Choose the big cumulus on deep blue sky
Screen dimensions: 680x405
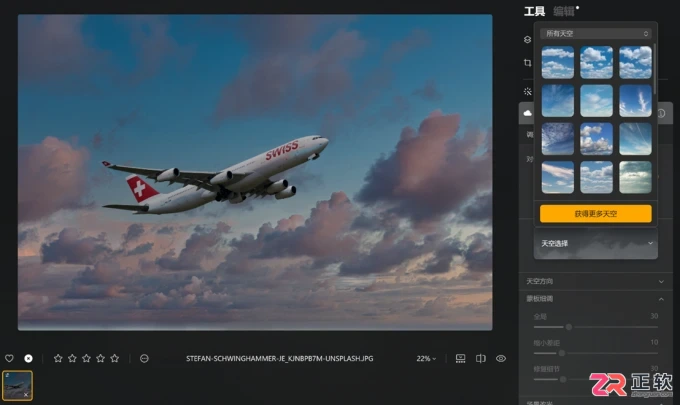596,139
